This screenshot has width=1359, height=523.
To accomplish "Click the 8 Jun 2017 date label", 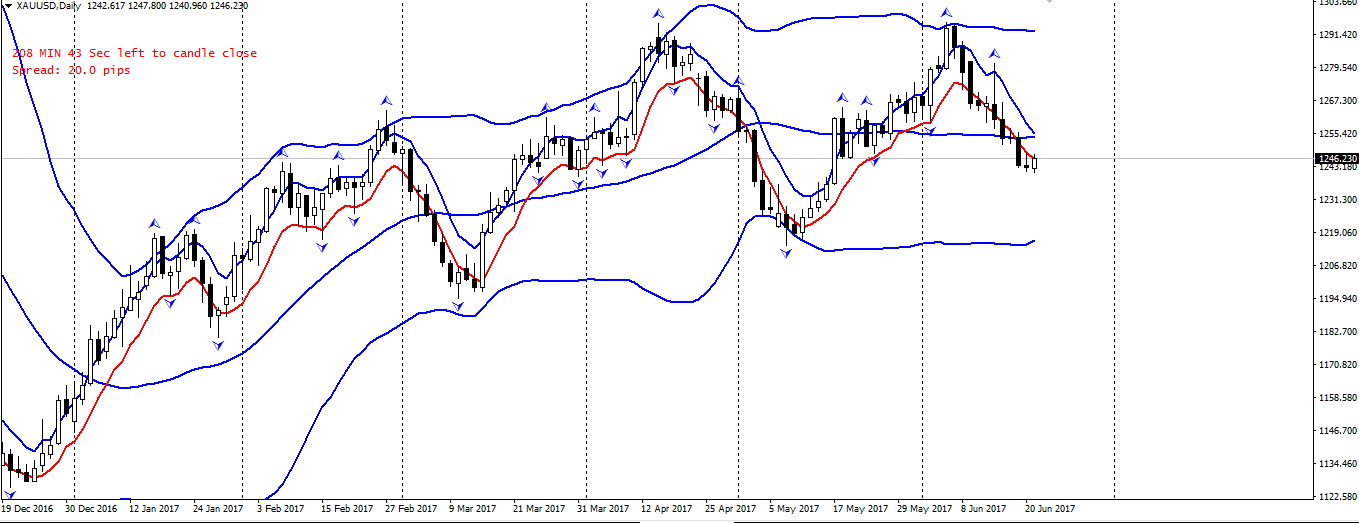I will (985, 508).
